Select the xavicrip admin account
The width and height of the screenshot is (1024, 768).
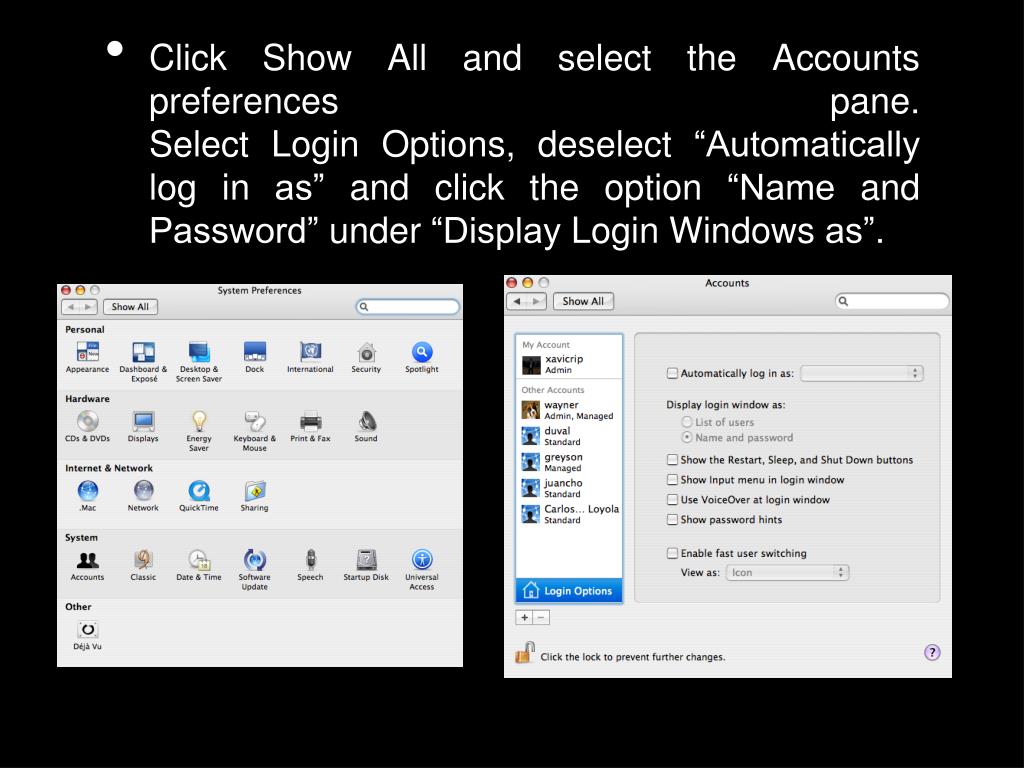pyautogui.click(x=569, y=364)
